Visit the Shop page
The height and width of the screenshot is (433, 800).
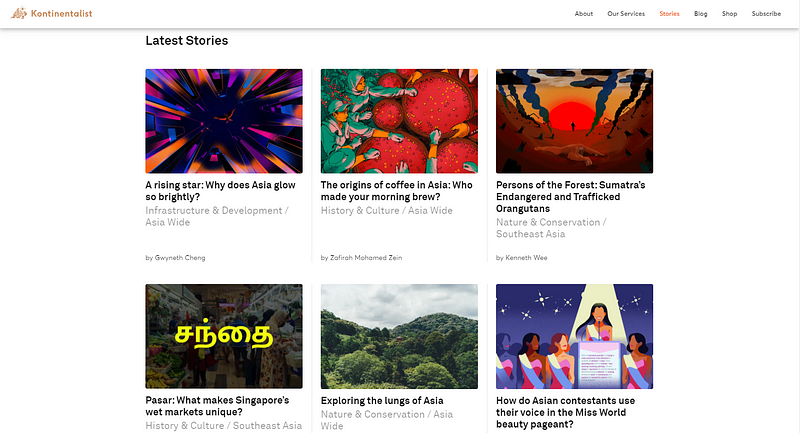tap(730, 14)
